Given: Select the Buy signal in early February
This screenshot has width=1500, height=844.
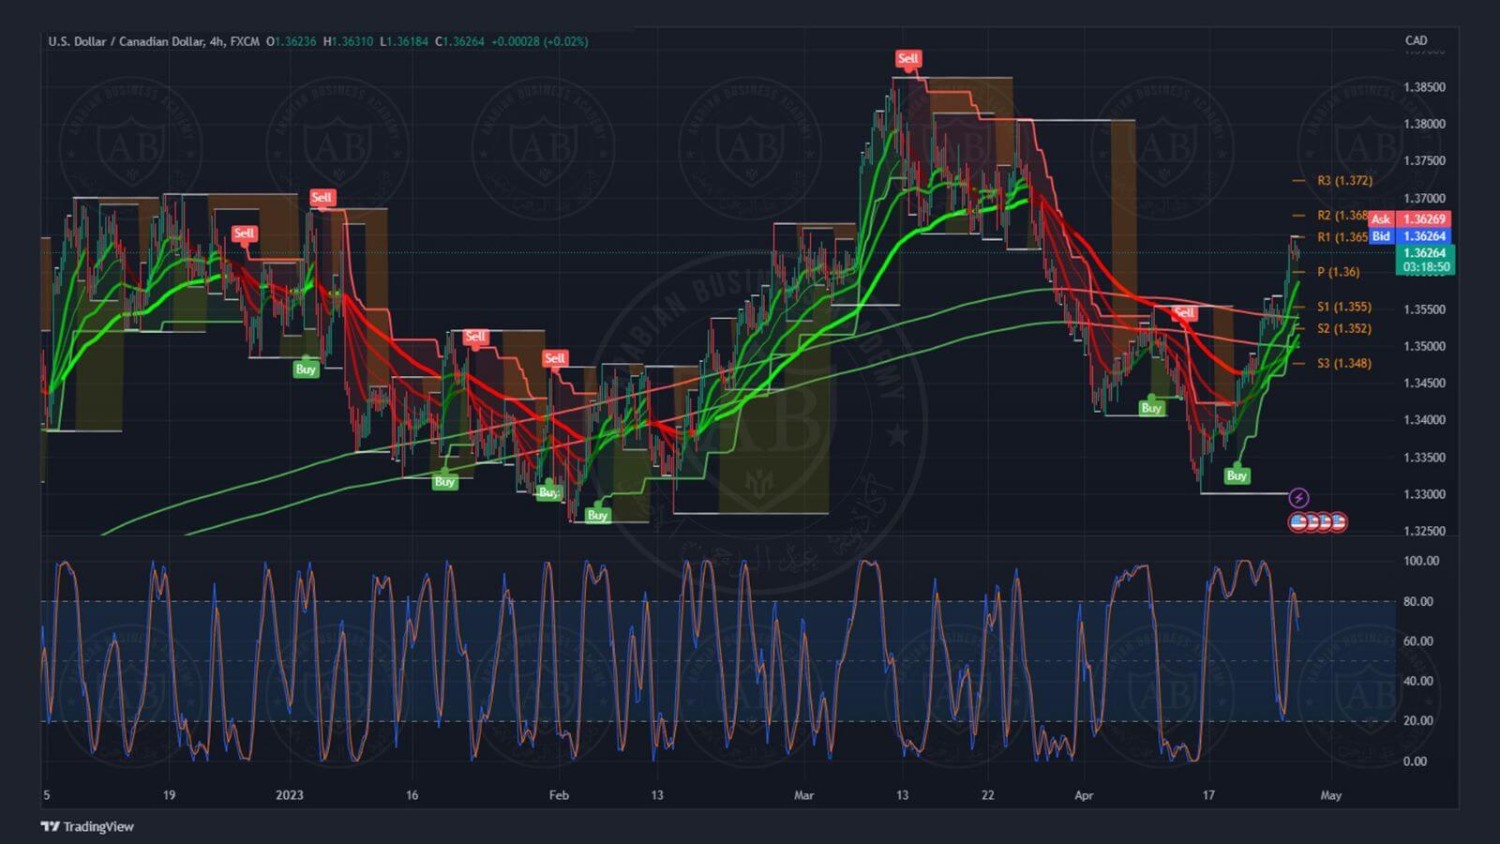Looking at the screenshot, I should [x=597, y=515].
